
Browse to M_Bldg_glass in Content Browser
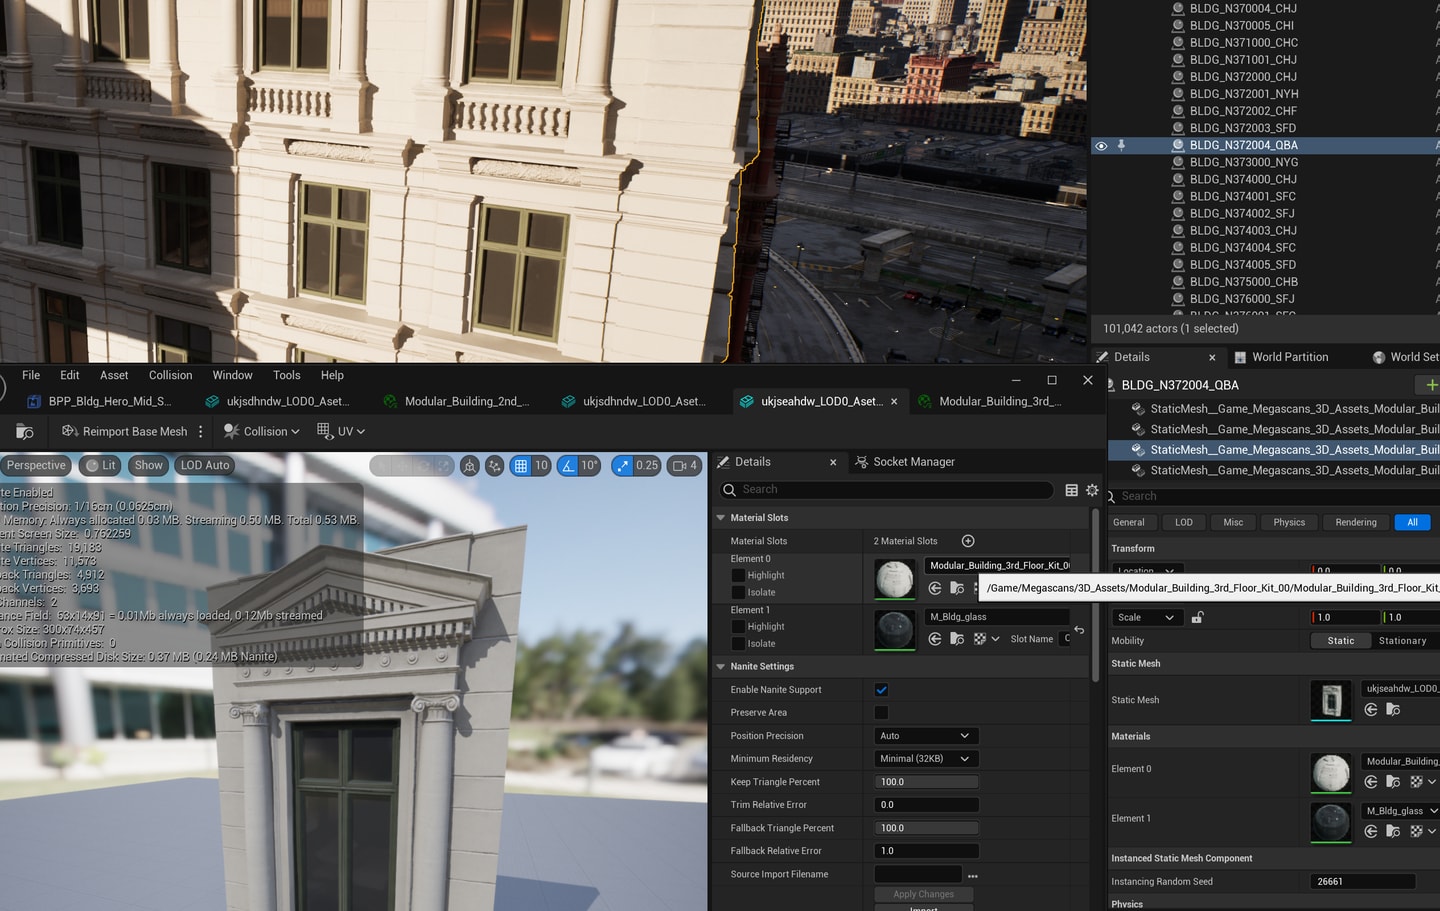[x=957, y=639]
